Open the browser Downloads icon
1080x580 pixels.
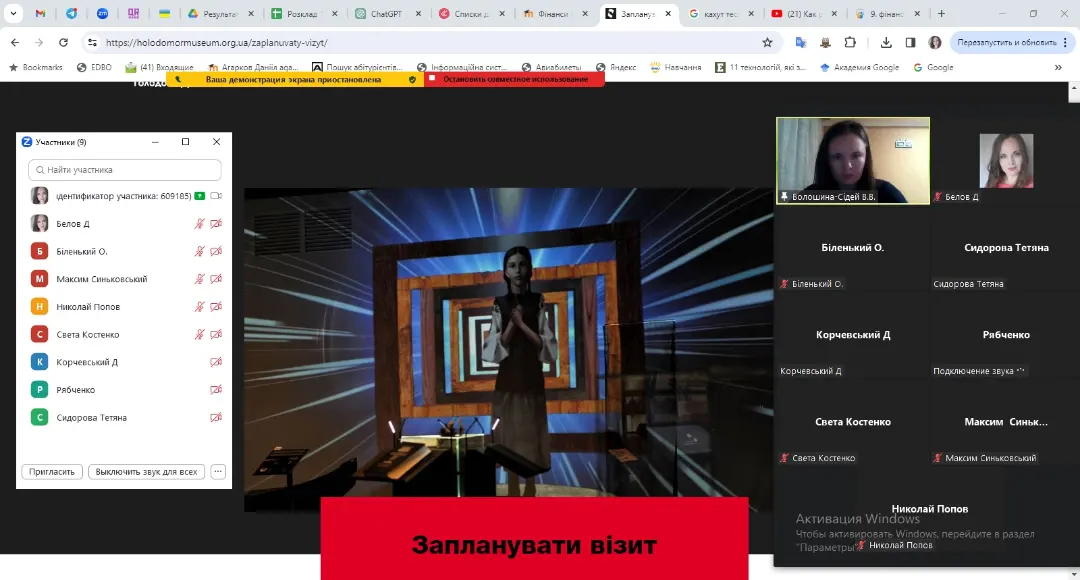886,43
